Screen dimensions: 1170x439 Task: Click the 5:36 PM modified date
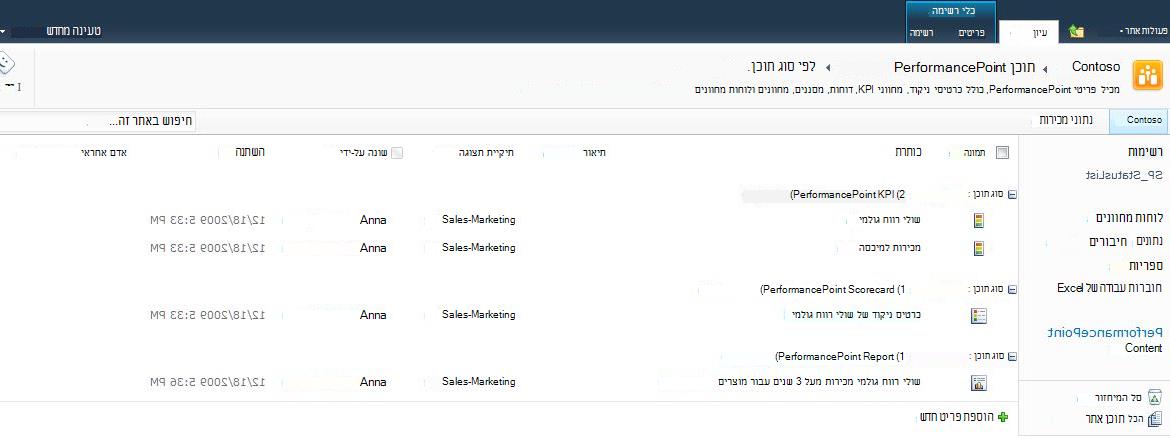coord(207,382)
